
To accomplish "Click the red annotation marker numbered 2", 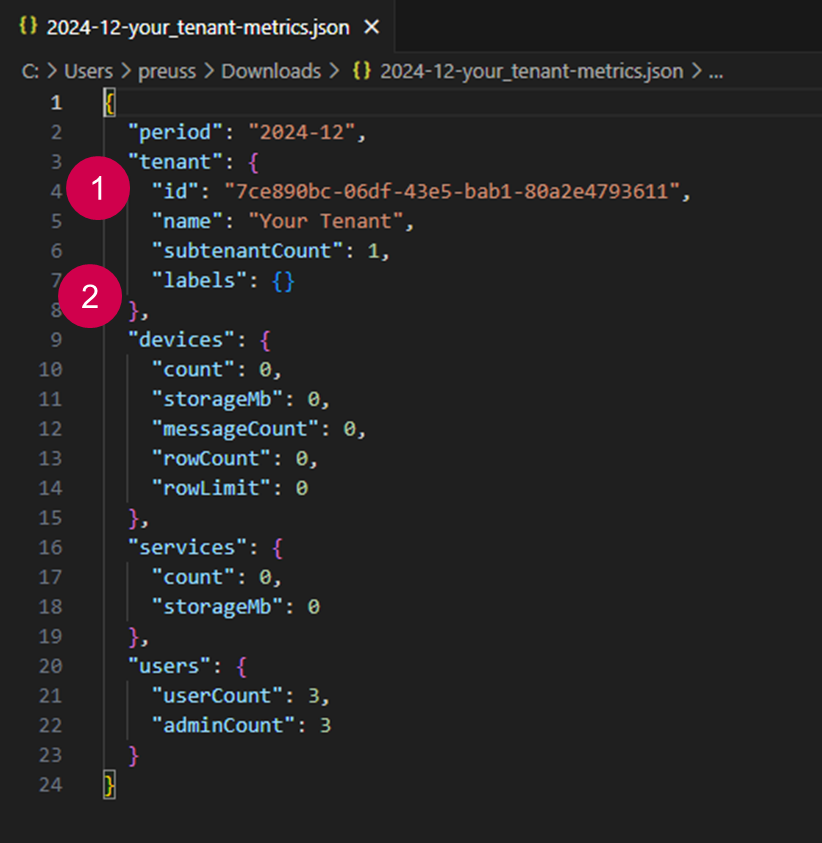I will pyautogui.click(x=91, y=297).
